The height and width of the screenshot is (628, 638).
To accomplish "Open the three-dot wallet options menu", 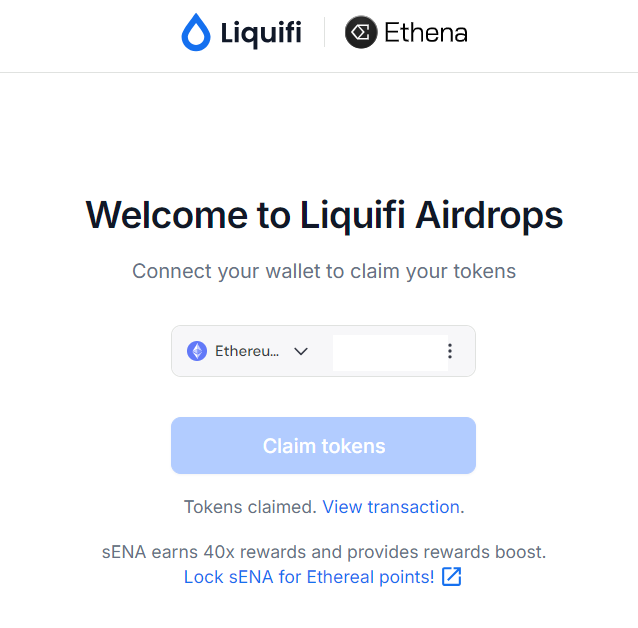I will [450, 351].
